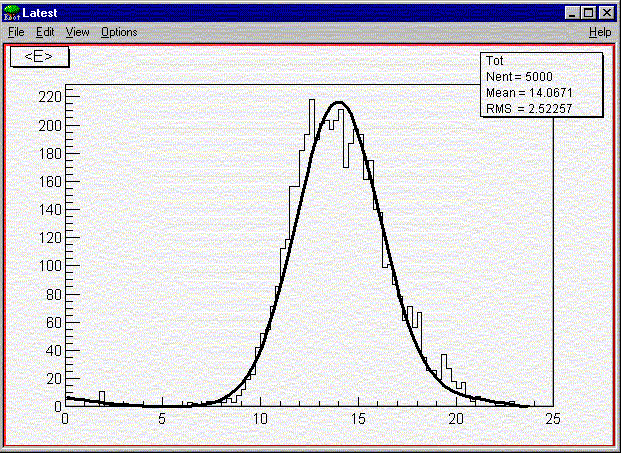This screenshot has height=454, width=621.
Task: Click the x-axis tick label 25
Action: [x=553, y=418]
